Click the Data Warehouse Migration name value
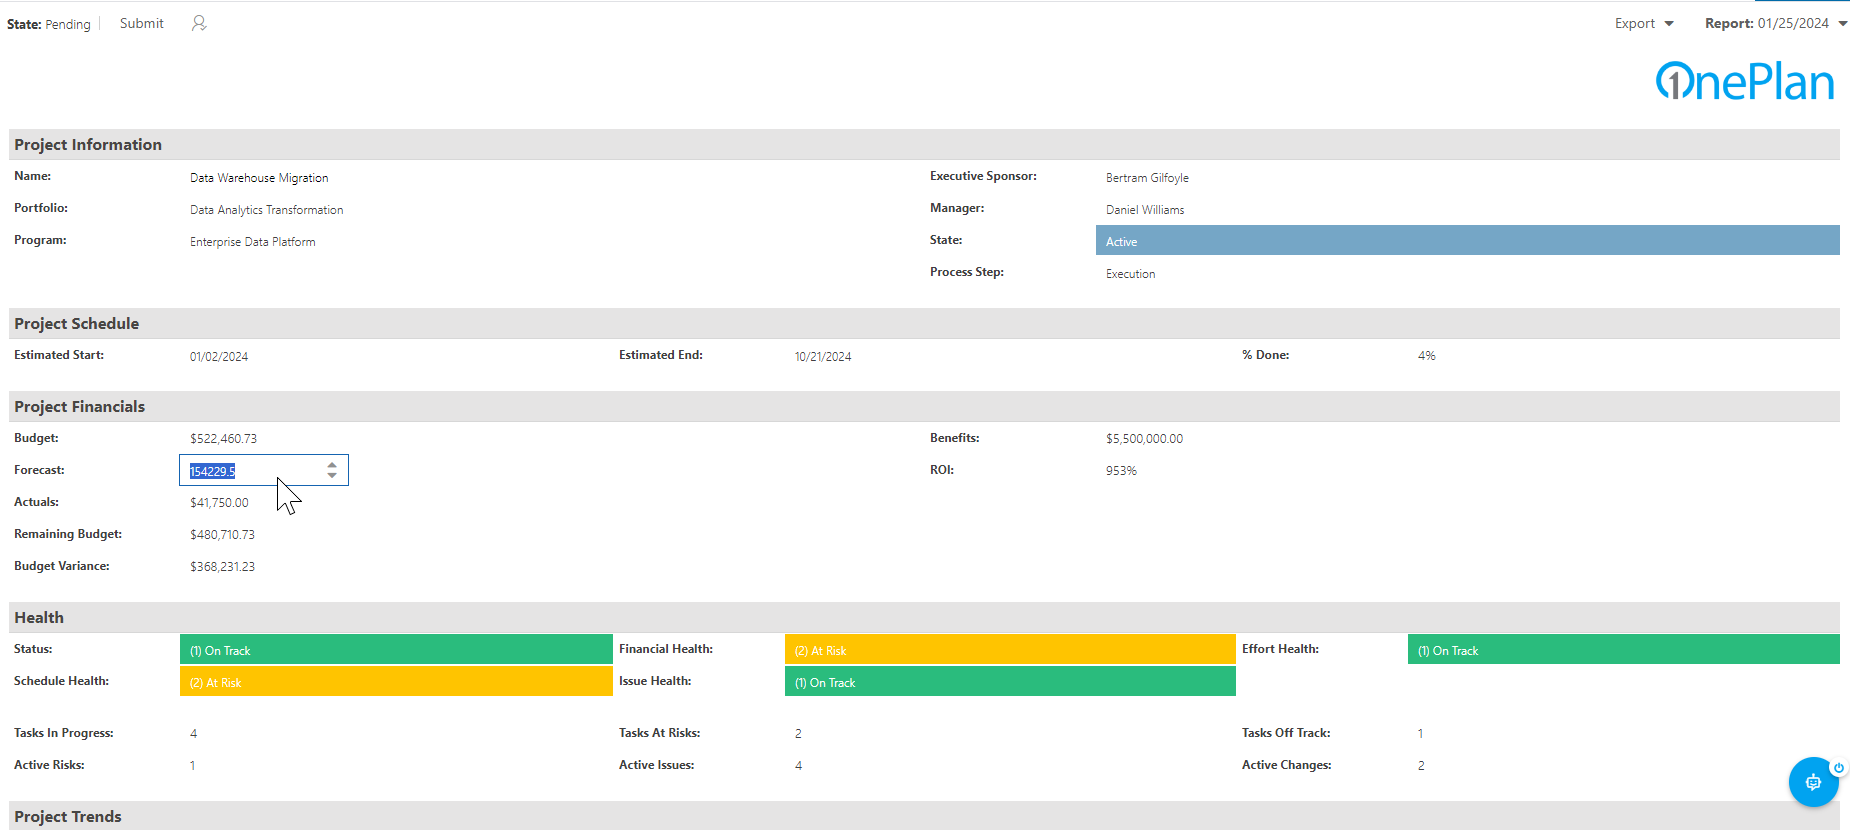 (x=259, y=178)
